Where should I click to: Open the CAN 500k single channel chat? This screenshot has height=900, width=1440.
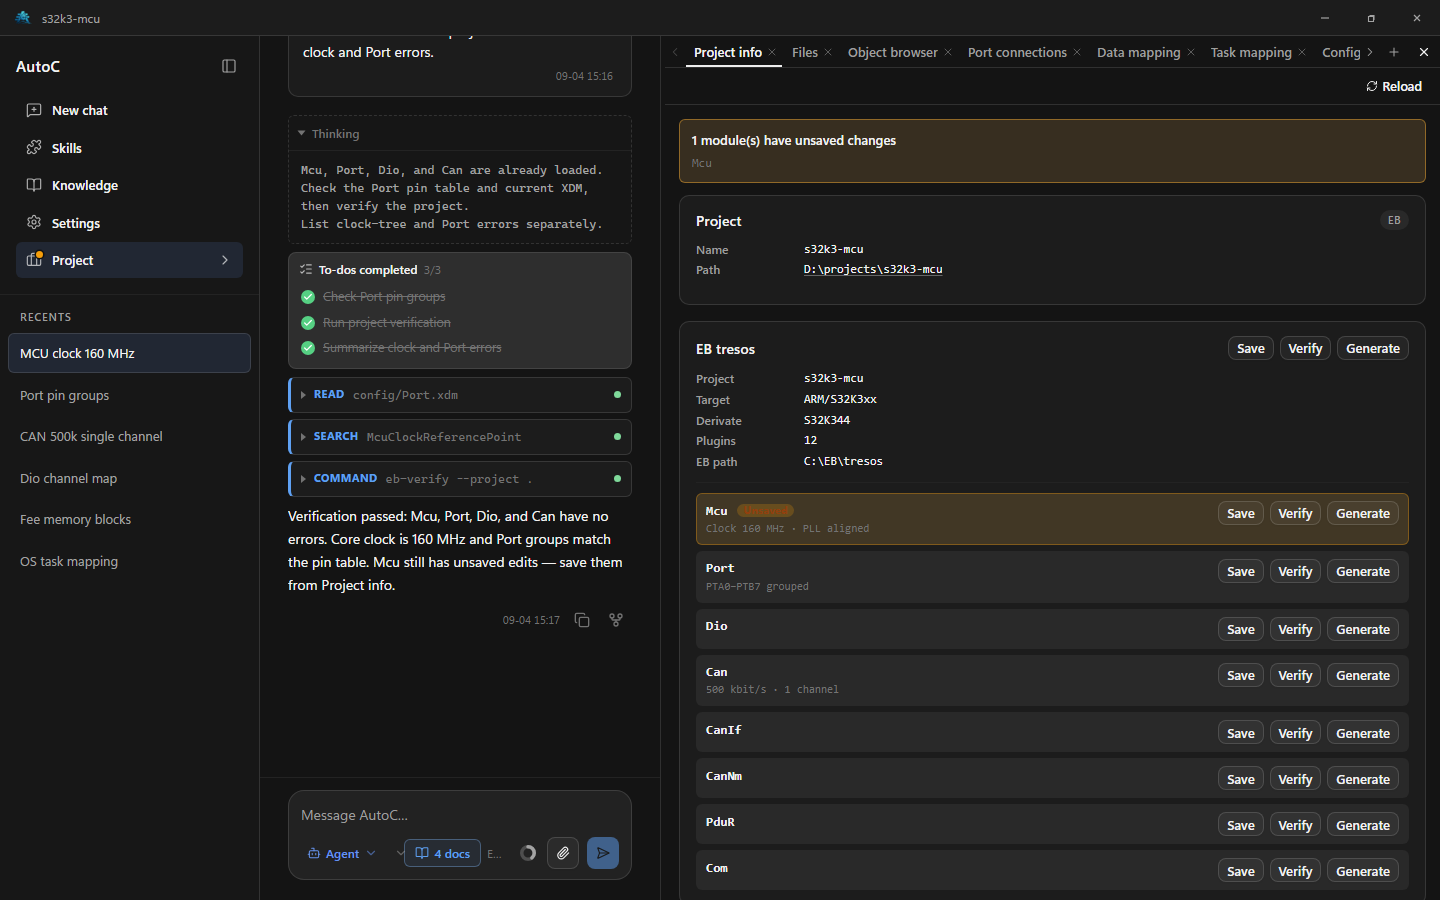coord(129,436)
